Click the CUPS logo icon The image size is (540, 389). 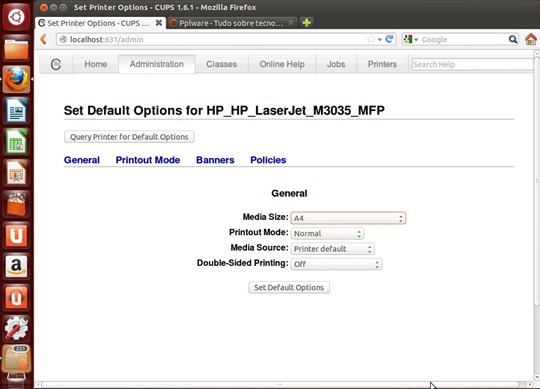click(x=56, y=64)
